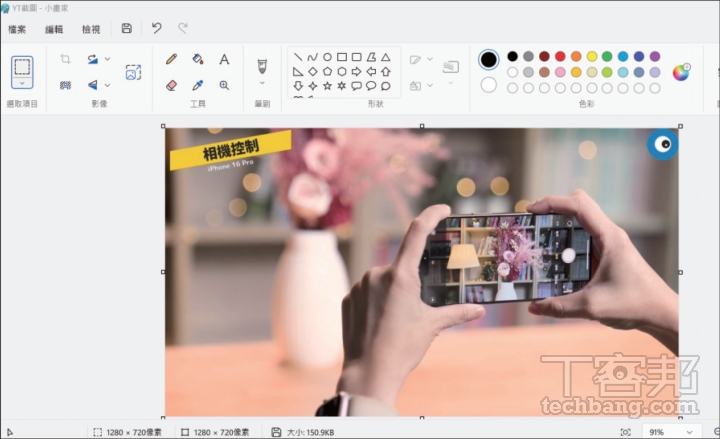Click the Save floppy disk icon
Image resolution: width=720 pixels, height=439 pixels.
[x=127, y=28]
